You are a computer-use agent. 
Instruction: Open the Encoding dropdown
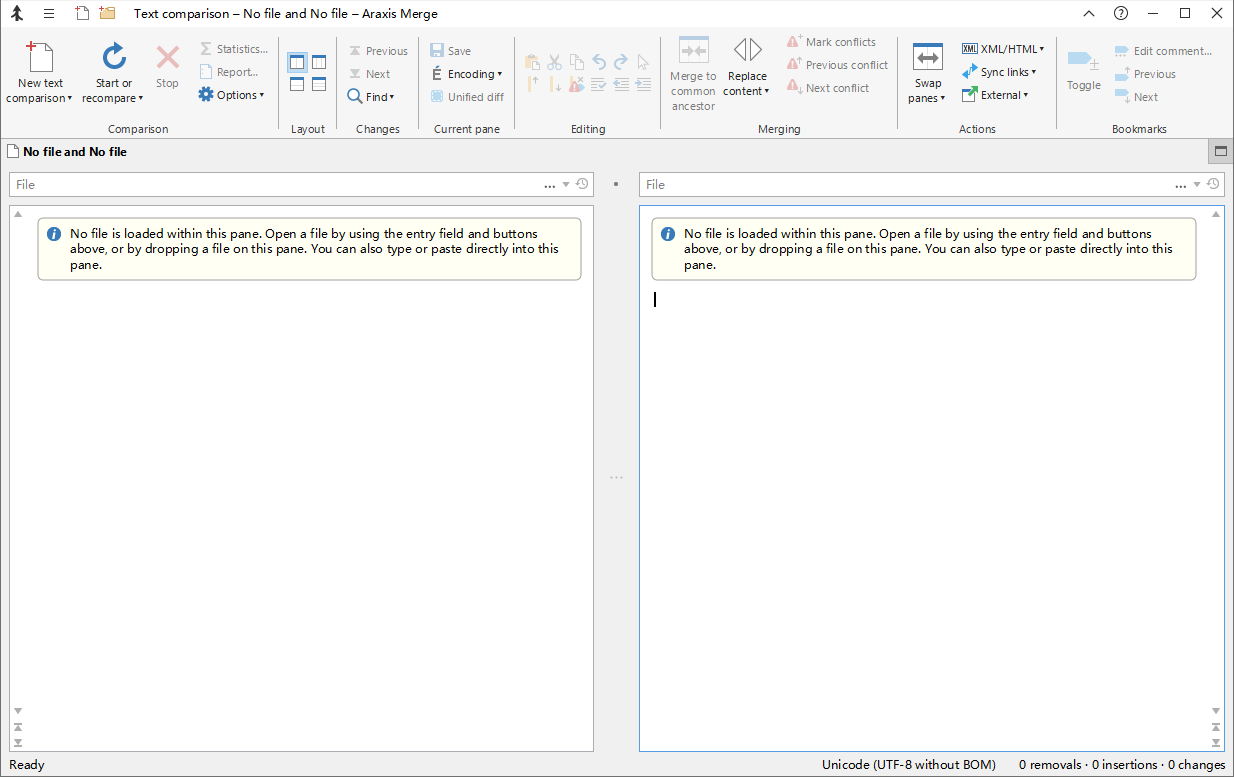(467, 74)
